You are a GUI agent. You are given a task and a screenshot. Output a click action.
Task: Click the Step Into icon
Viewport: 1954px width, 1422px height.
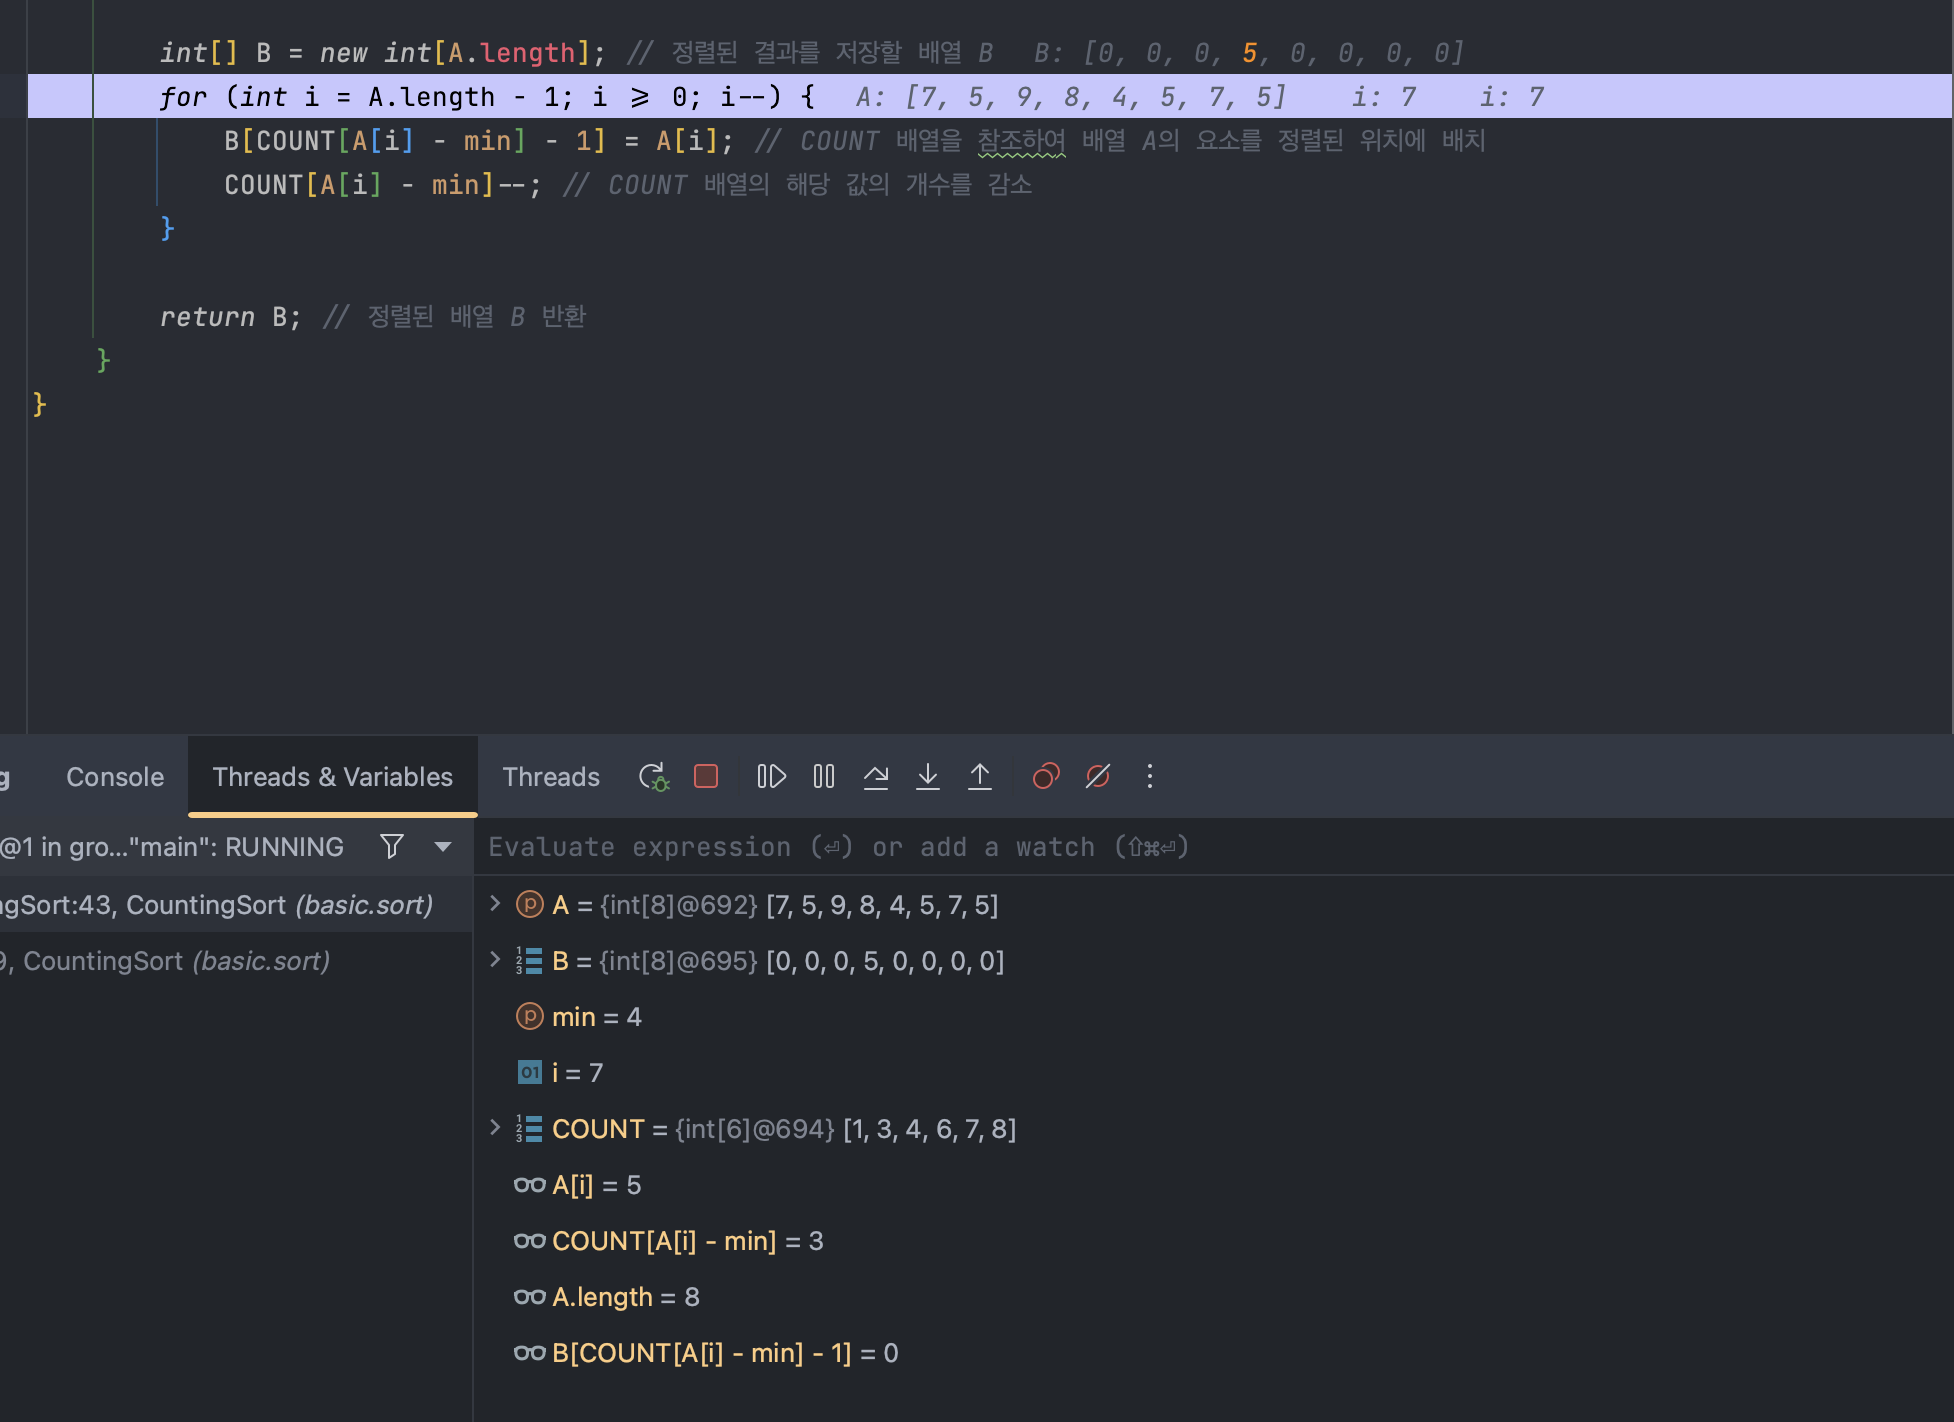tap(928, 777)
